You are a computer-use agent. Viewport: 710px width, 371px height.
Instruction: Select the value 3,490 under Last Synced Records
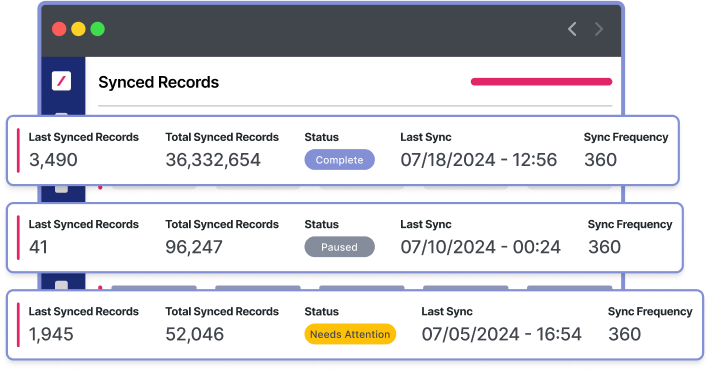click(53, 160)
